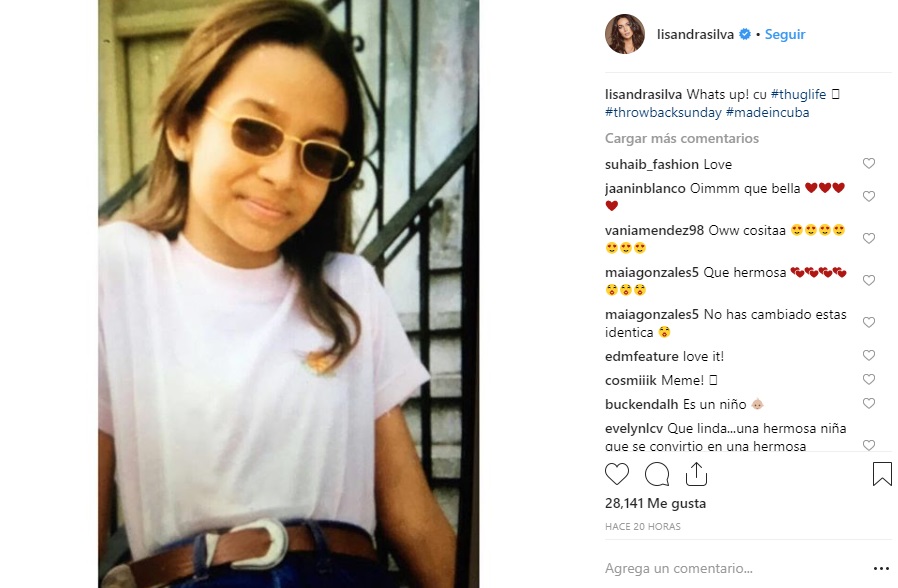This screenshot has width=898, height=588.
Task: Save the post with the bookmark icon
Action: (x=881, y=474)
